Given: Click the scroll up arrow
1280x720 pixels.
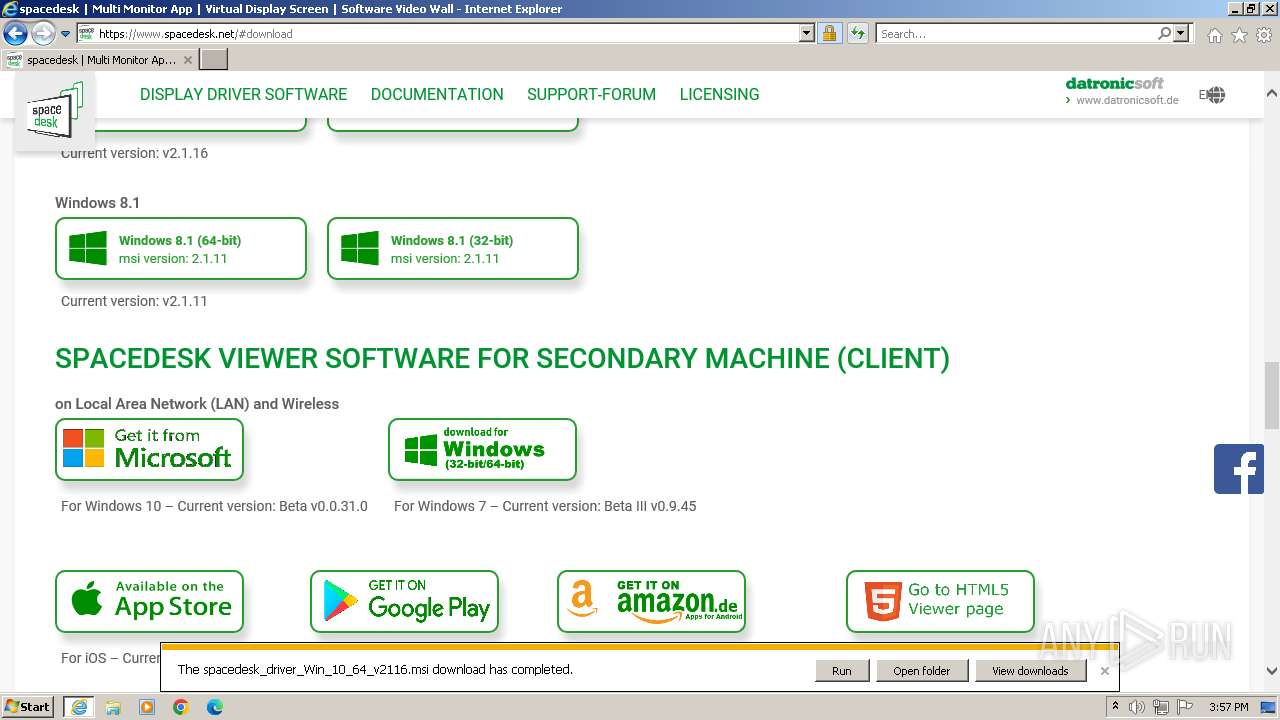Looking at the screenshot, I should click(1272, 92).
